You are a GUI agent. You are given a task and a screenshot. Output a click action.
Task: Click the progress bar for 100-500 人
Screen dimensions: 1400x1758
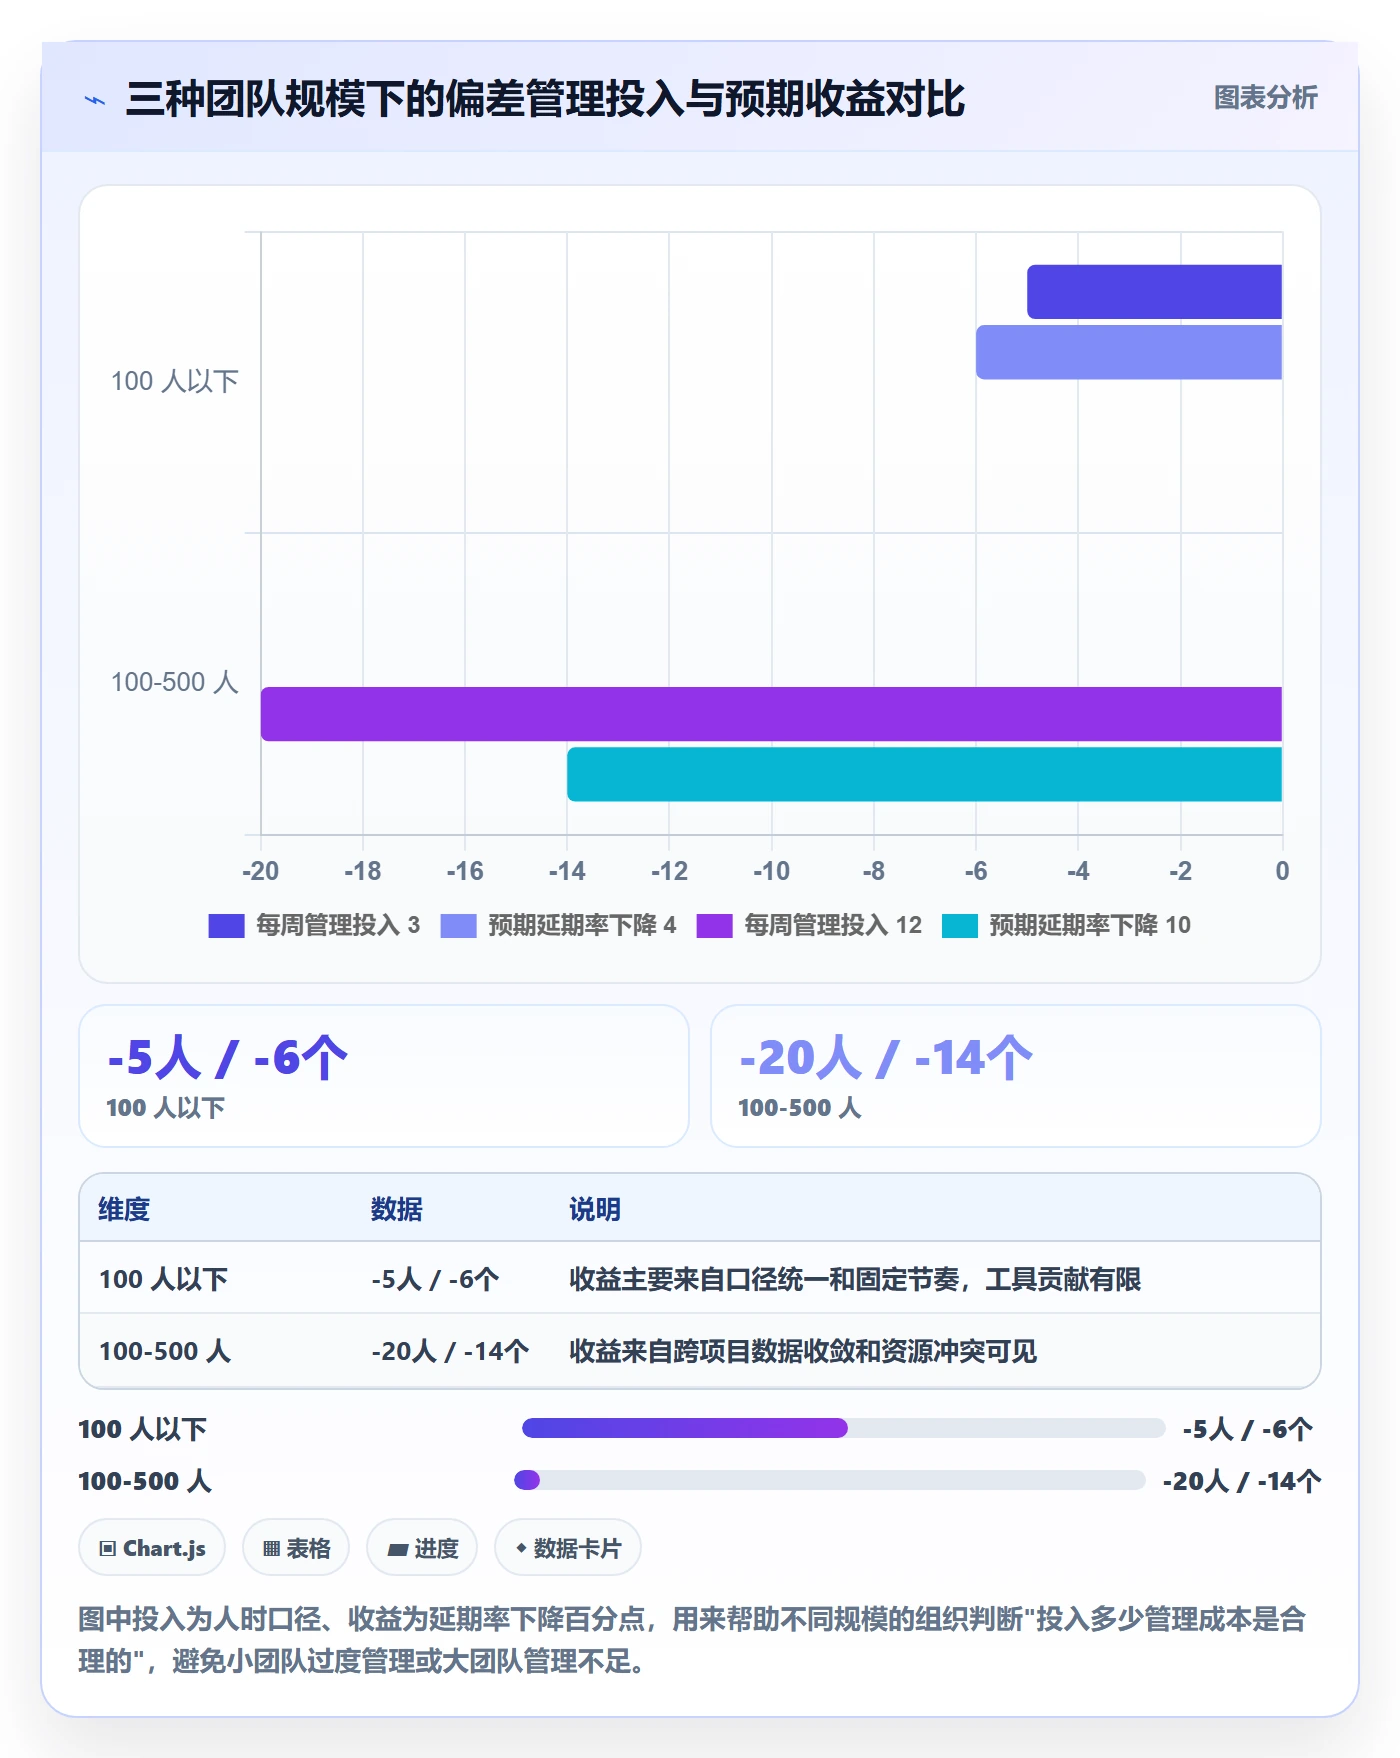[x=830, y=1480]
